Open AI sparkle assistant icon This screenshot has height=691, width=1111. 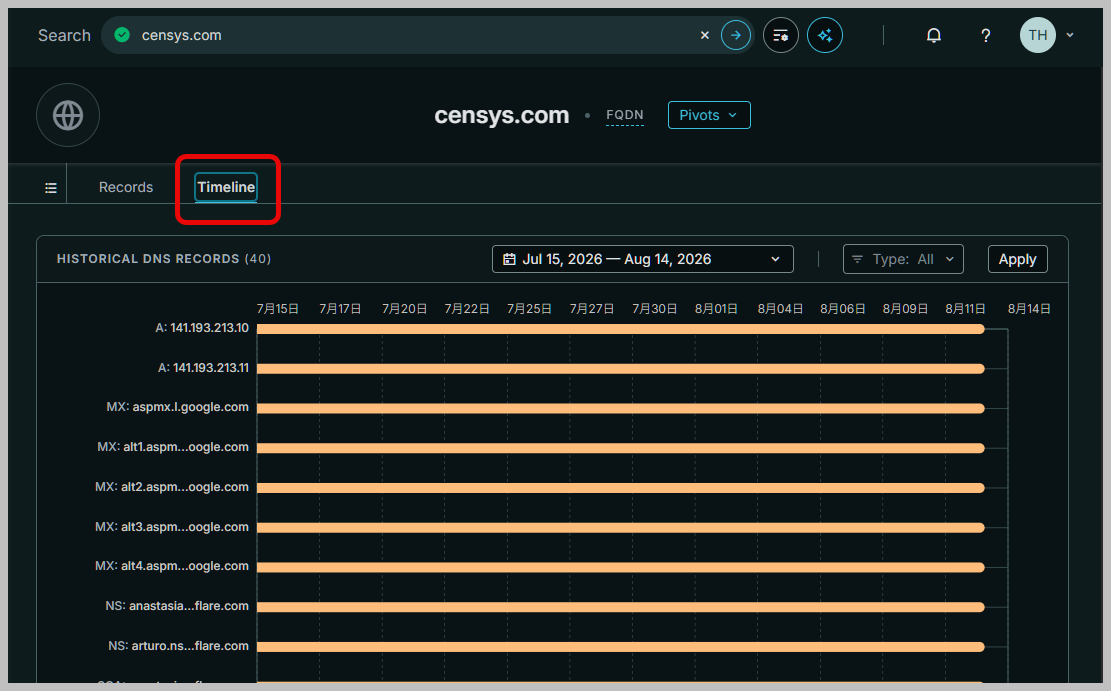(x=825, y=35)
